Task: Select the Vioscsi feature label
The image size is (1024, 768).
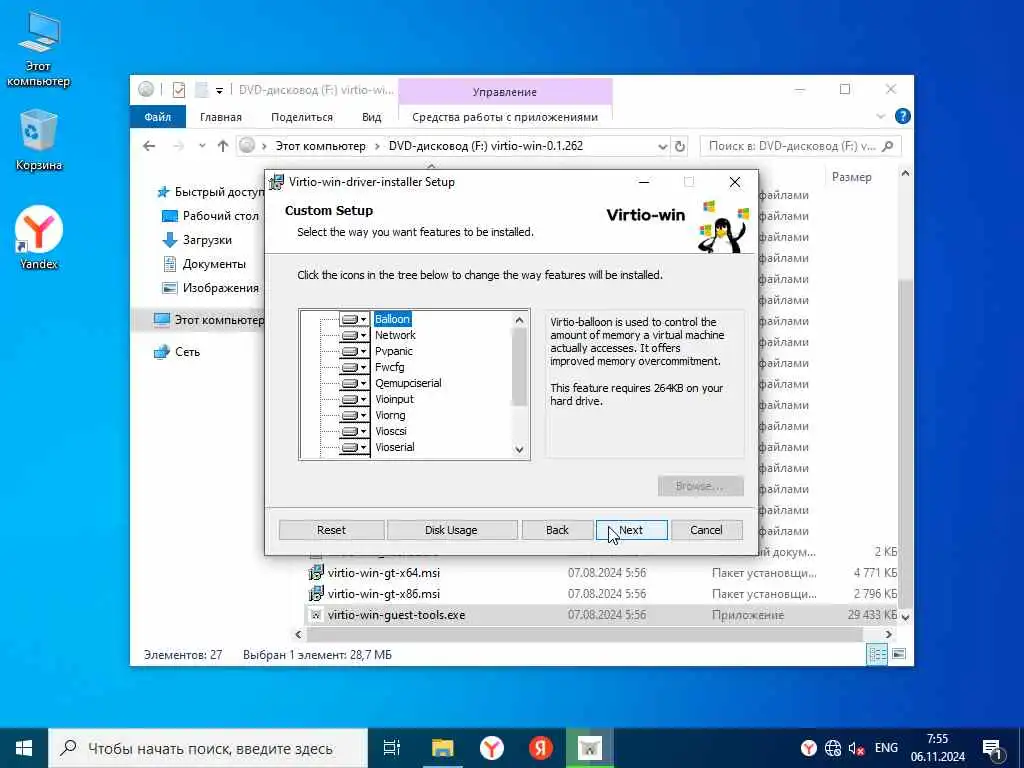Action: pos(391,431)
